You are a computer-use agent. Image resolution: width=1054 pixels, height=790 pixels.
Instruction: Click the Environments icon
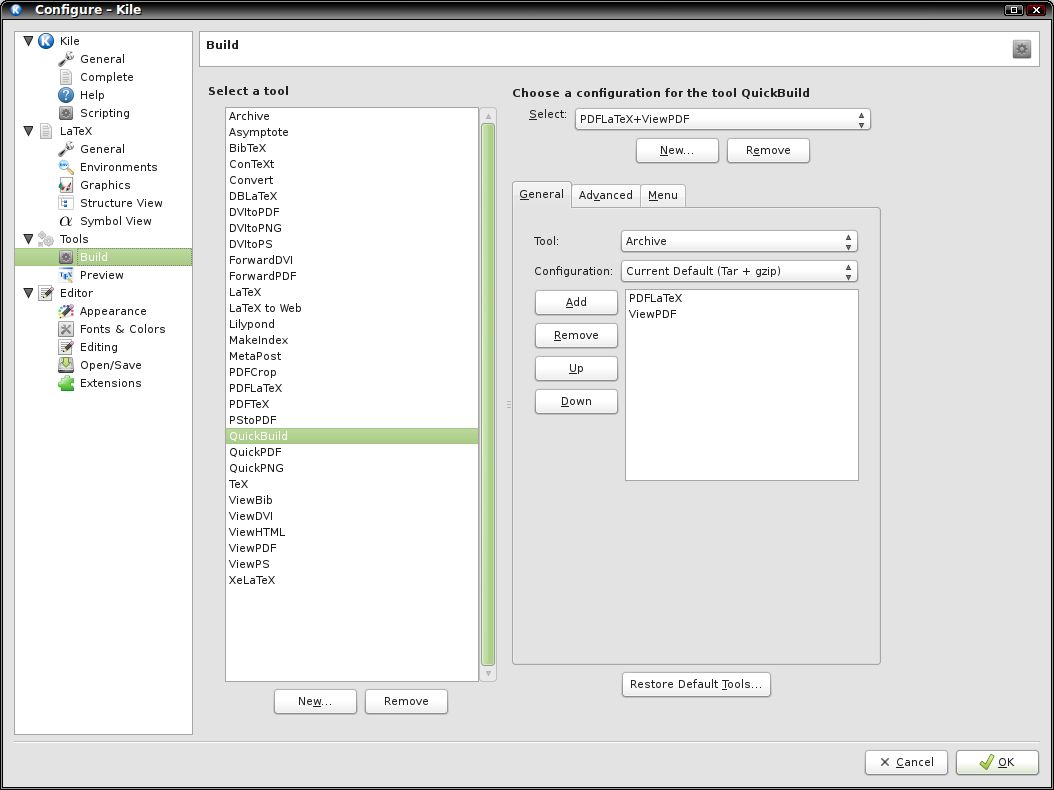click(66, 167)
